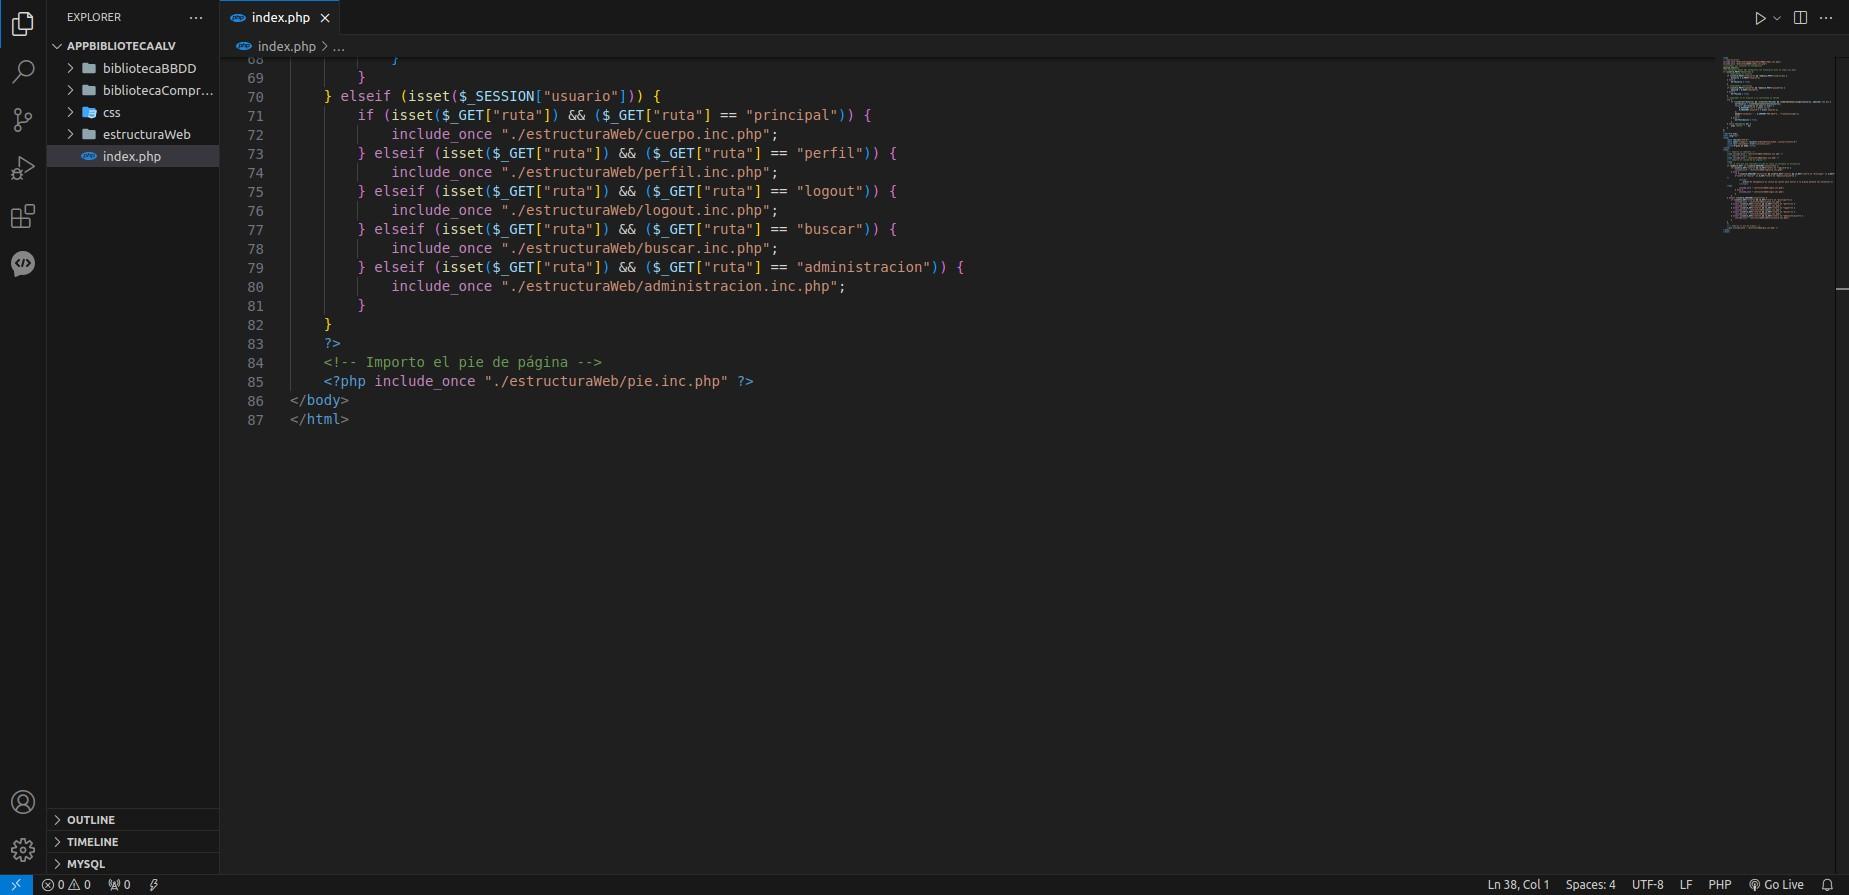This screenshot has width=1849, height=895.
Task: Click the lightning bolt status bar icon
Action: [153, 885]
